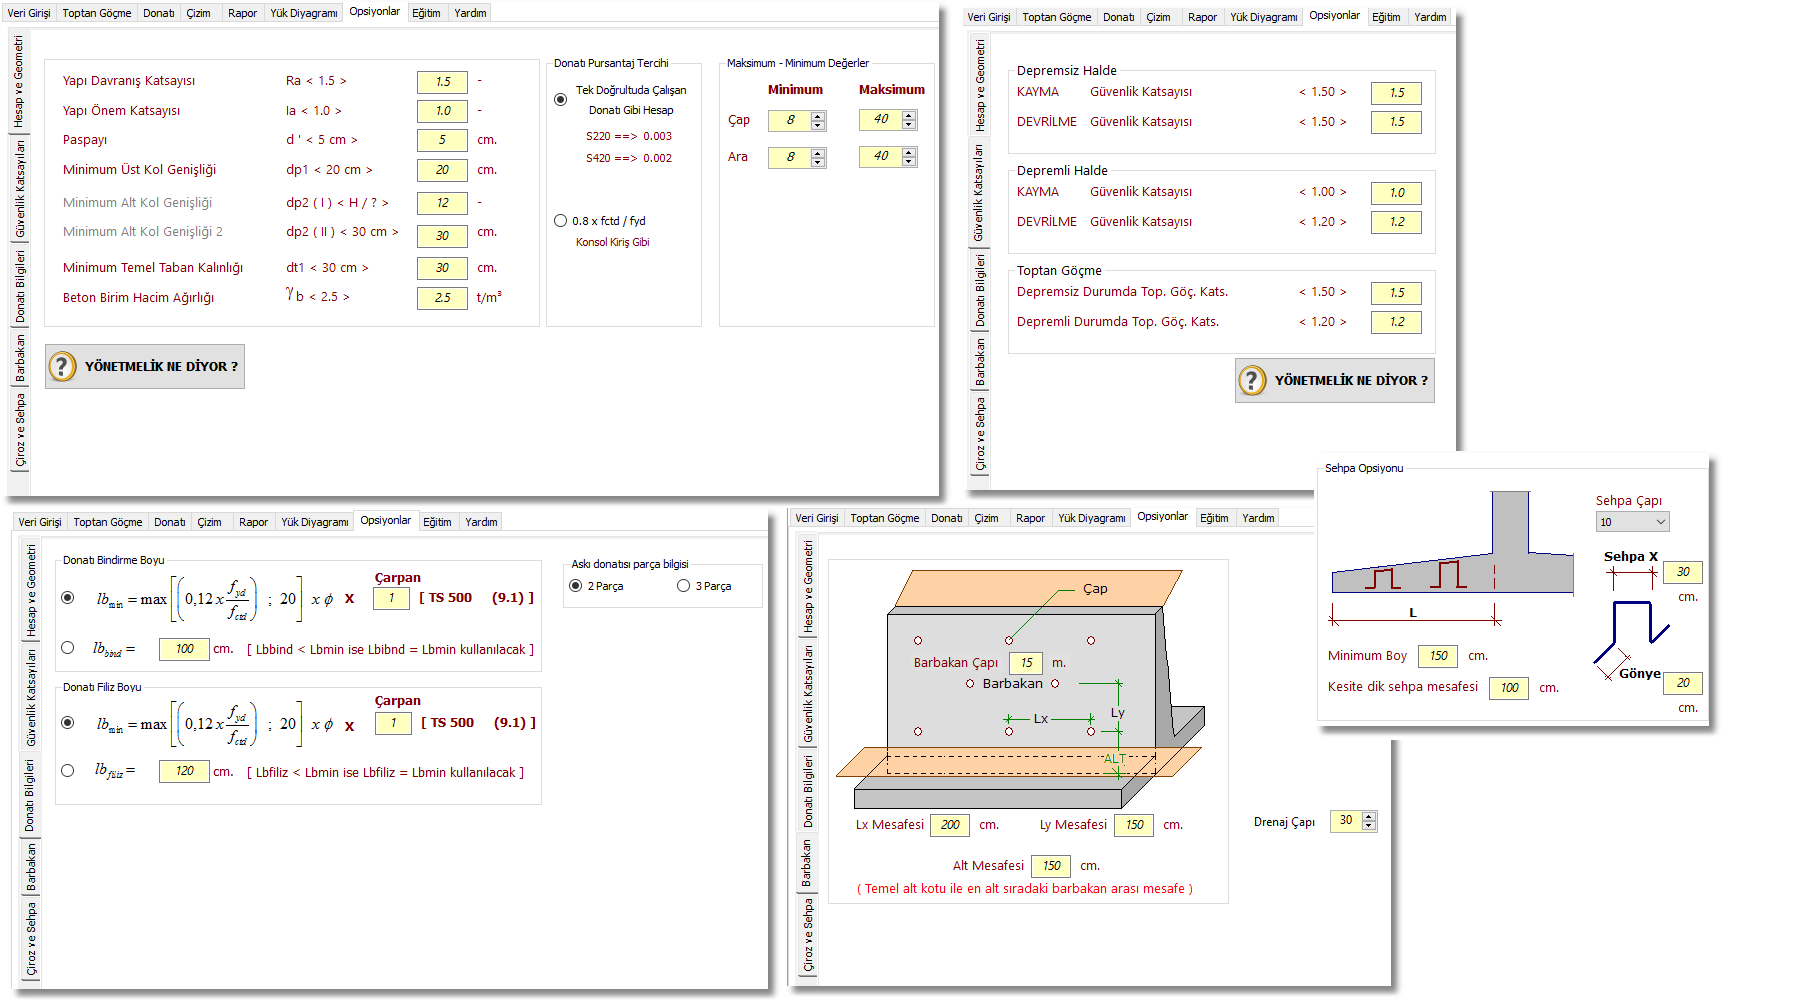This screenshot has height=1000, width=1800.
Task: Open the Toptan Göçme tab in top-left window
Action: (x=97, y=13)
